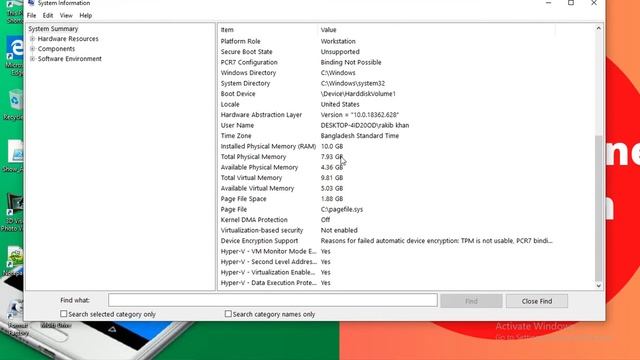Image resolution: width=640 pixels, height=360 pixels.
Task: Tick Search category names only checkbox
Action: (228, 314)
